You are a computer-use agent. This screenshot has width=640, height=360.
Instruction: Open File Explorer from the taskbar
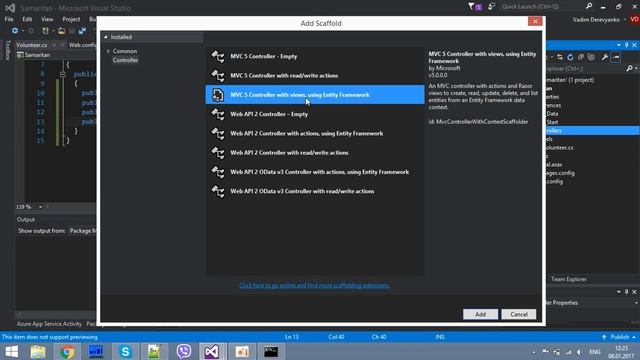[38, 351]
